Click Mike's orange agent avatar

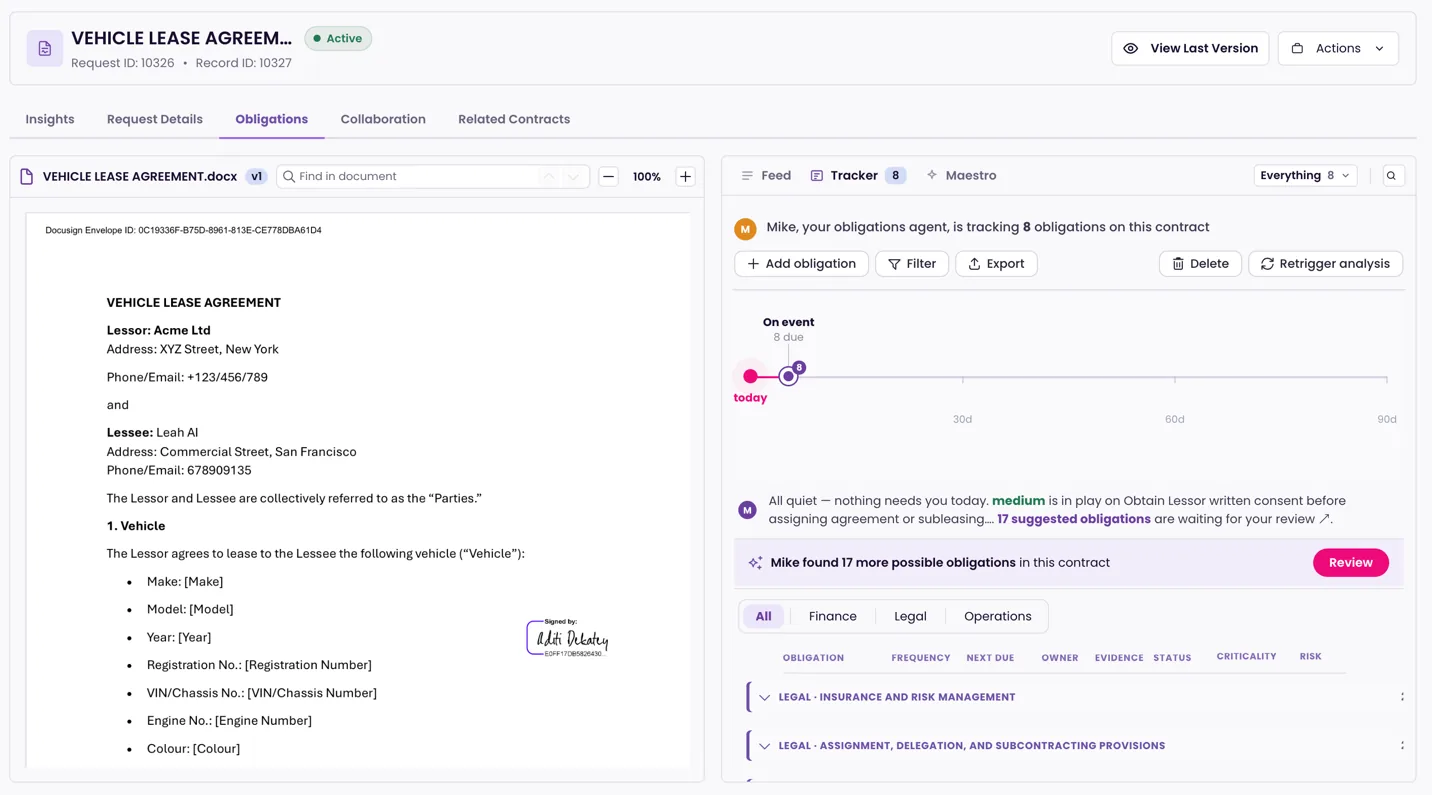(745, 228)
